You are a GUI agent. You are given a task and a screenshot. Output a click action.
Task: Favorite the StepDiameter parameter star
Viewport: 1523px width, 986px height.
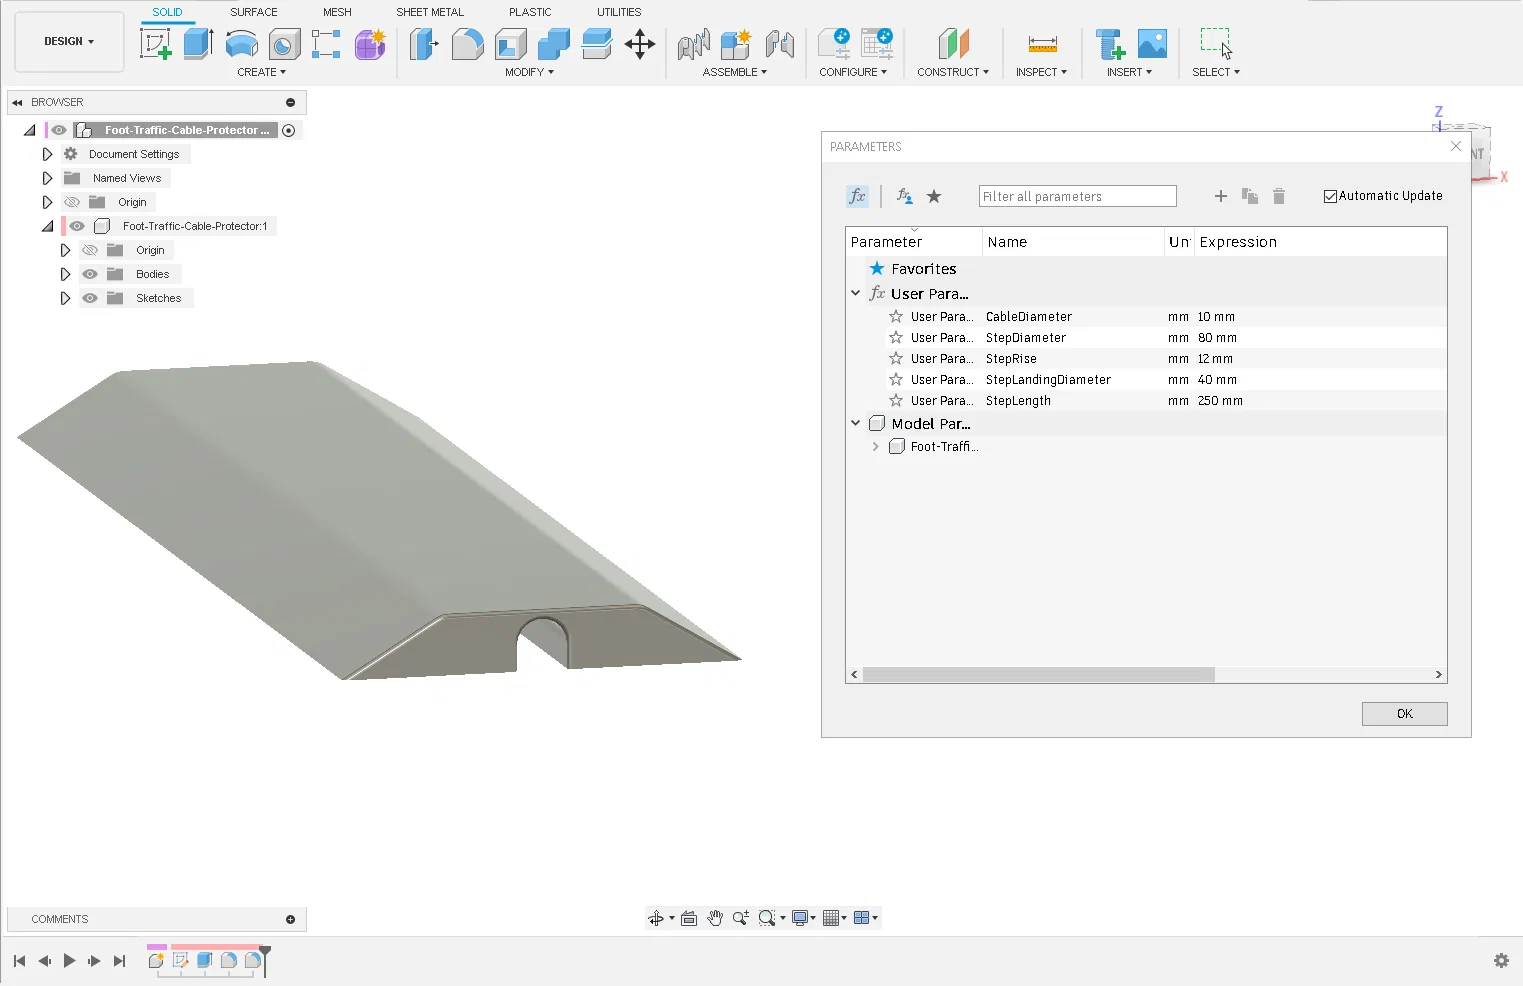(896, 337)
